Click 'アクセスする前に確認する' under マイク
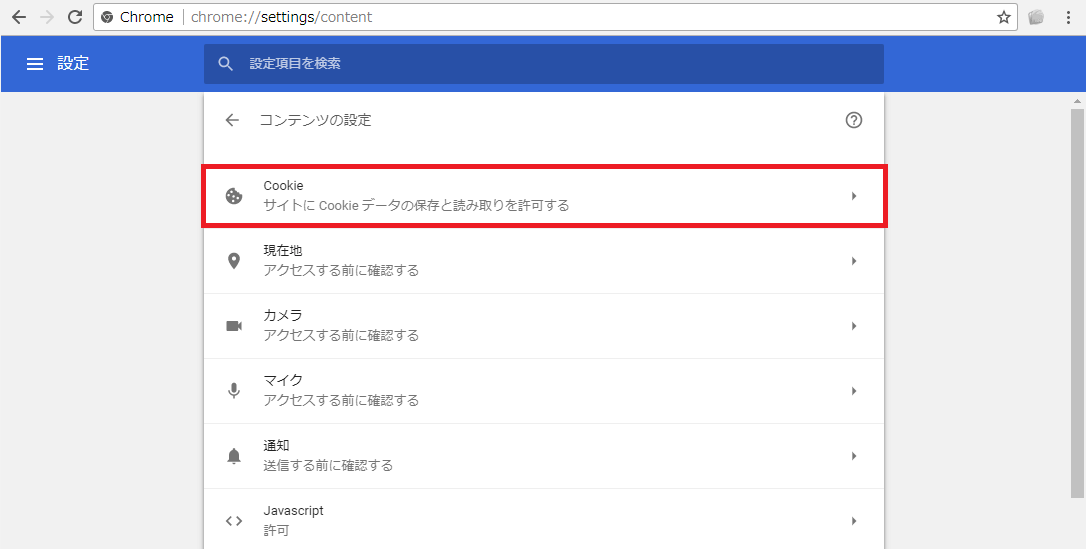 (341, 401)
